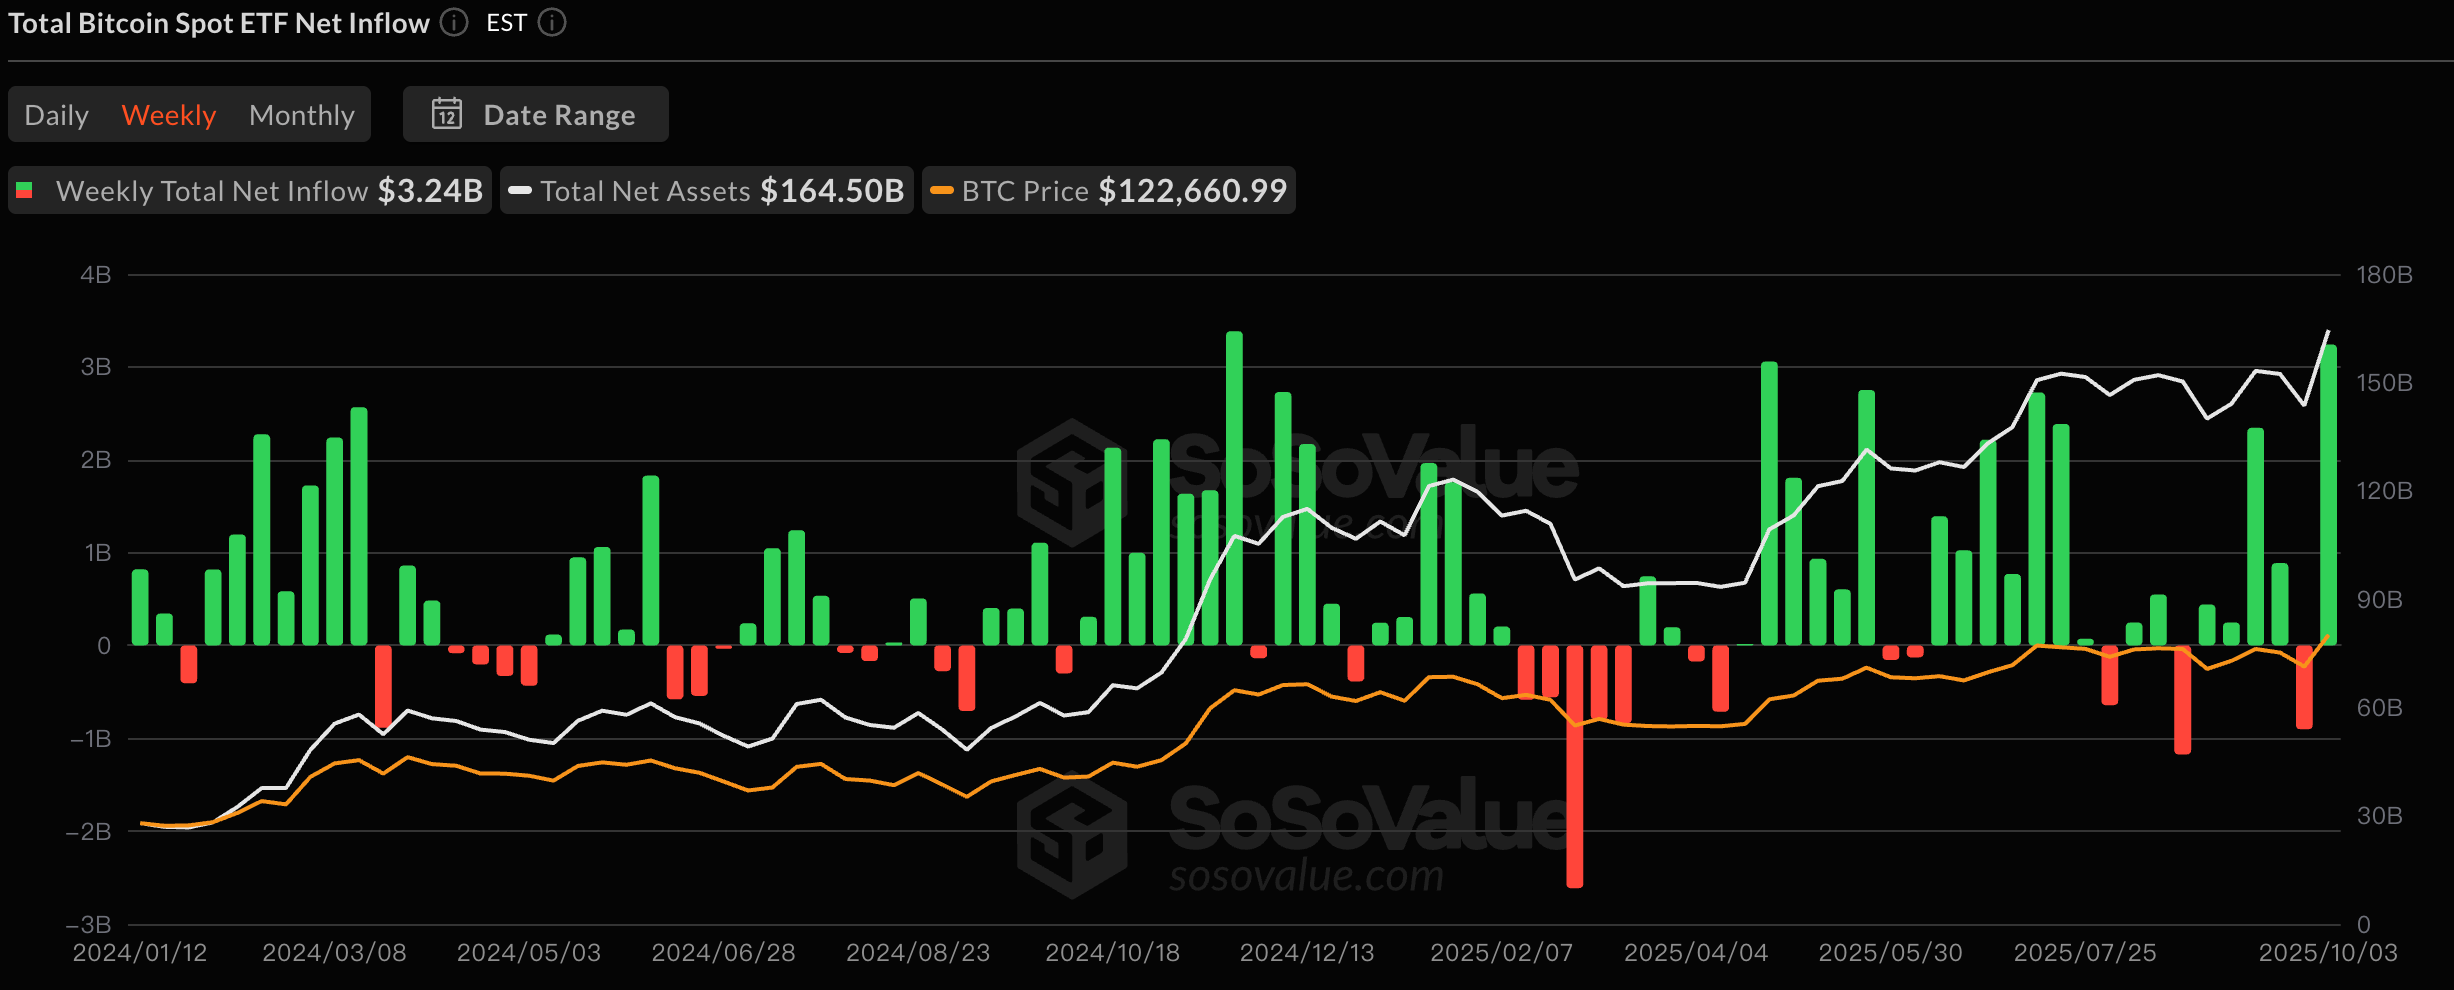Click the sosovalue.com watermark text
The width and height of the screenshot is (2454, 990).
pyautogui.click(x=1306, y=876)
